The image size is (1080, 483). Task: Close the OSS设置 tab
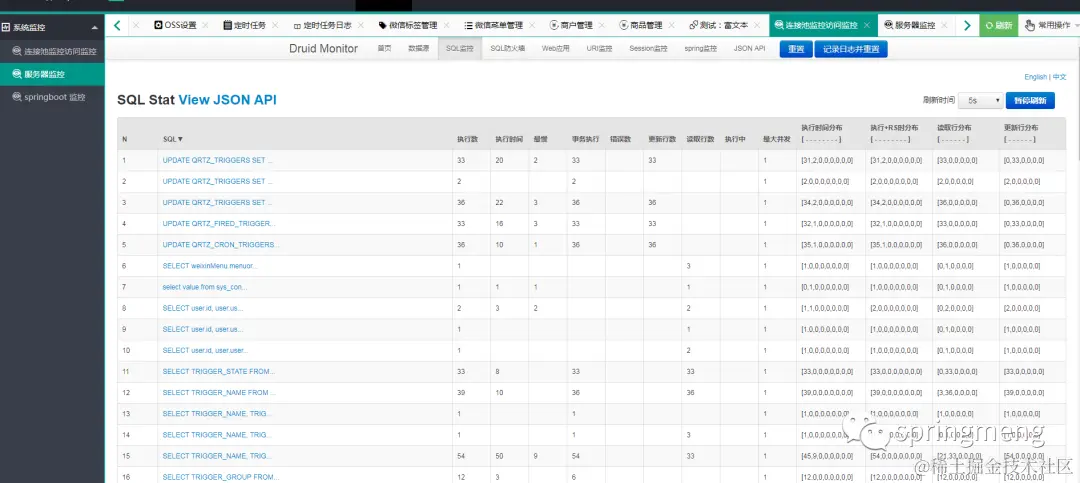205,25
